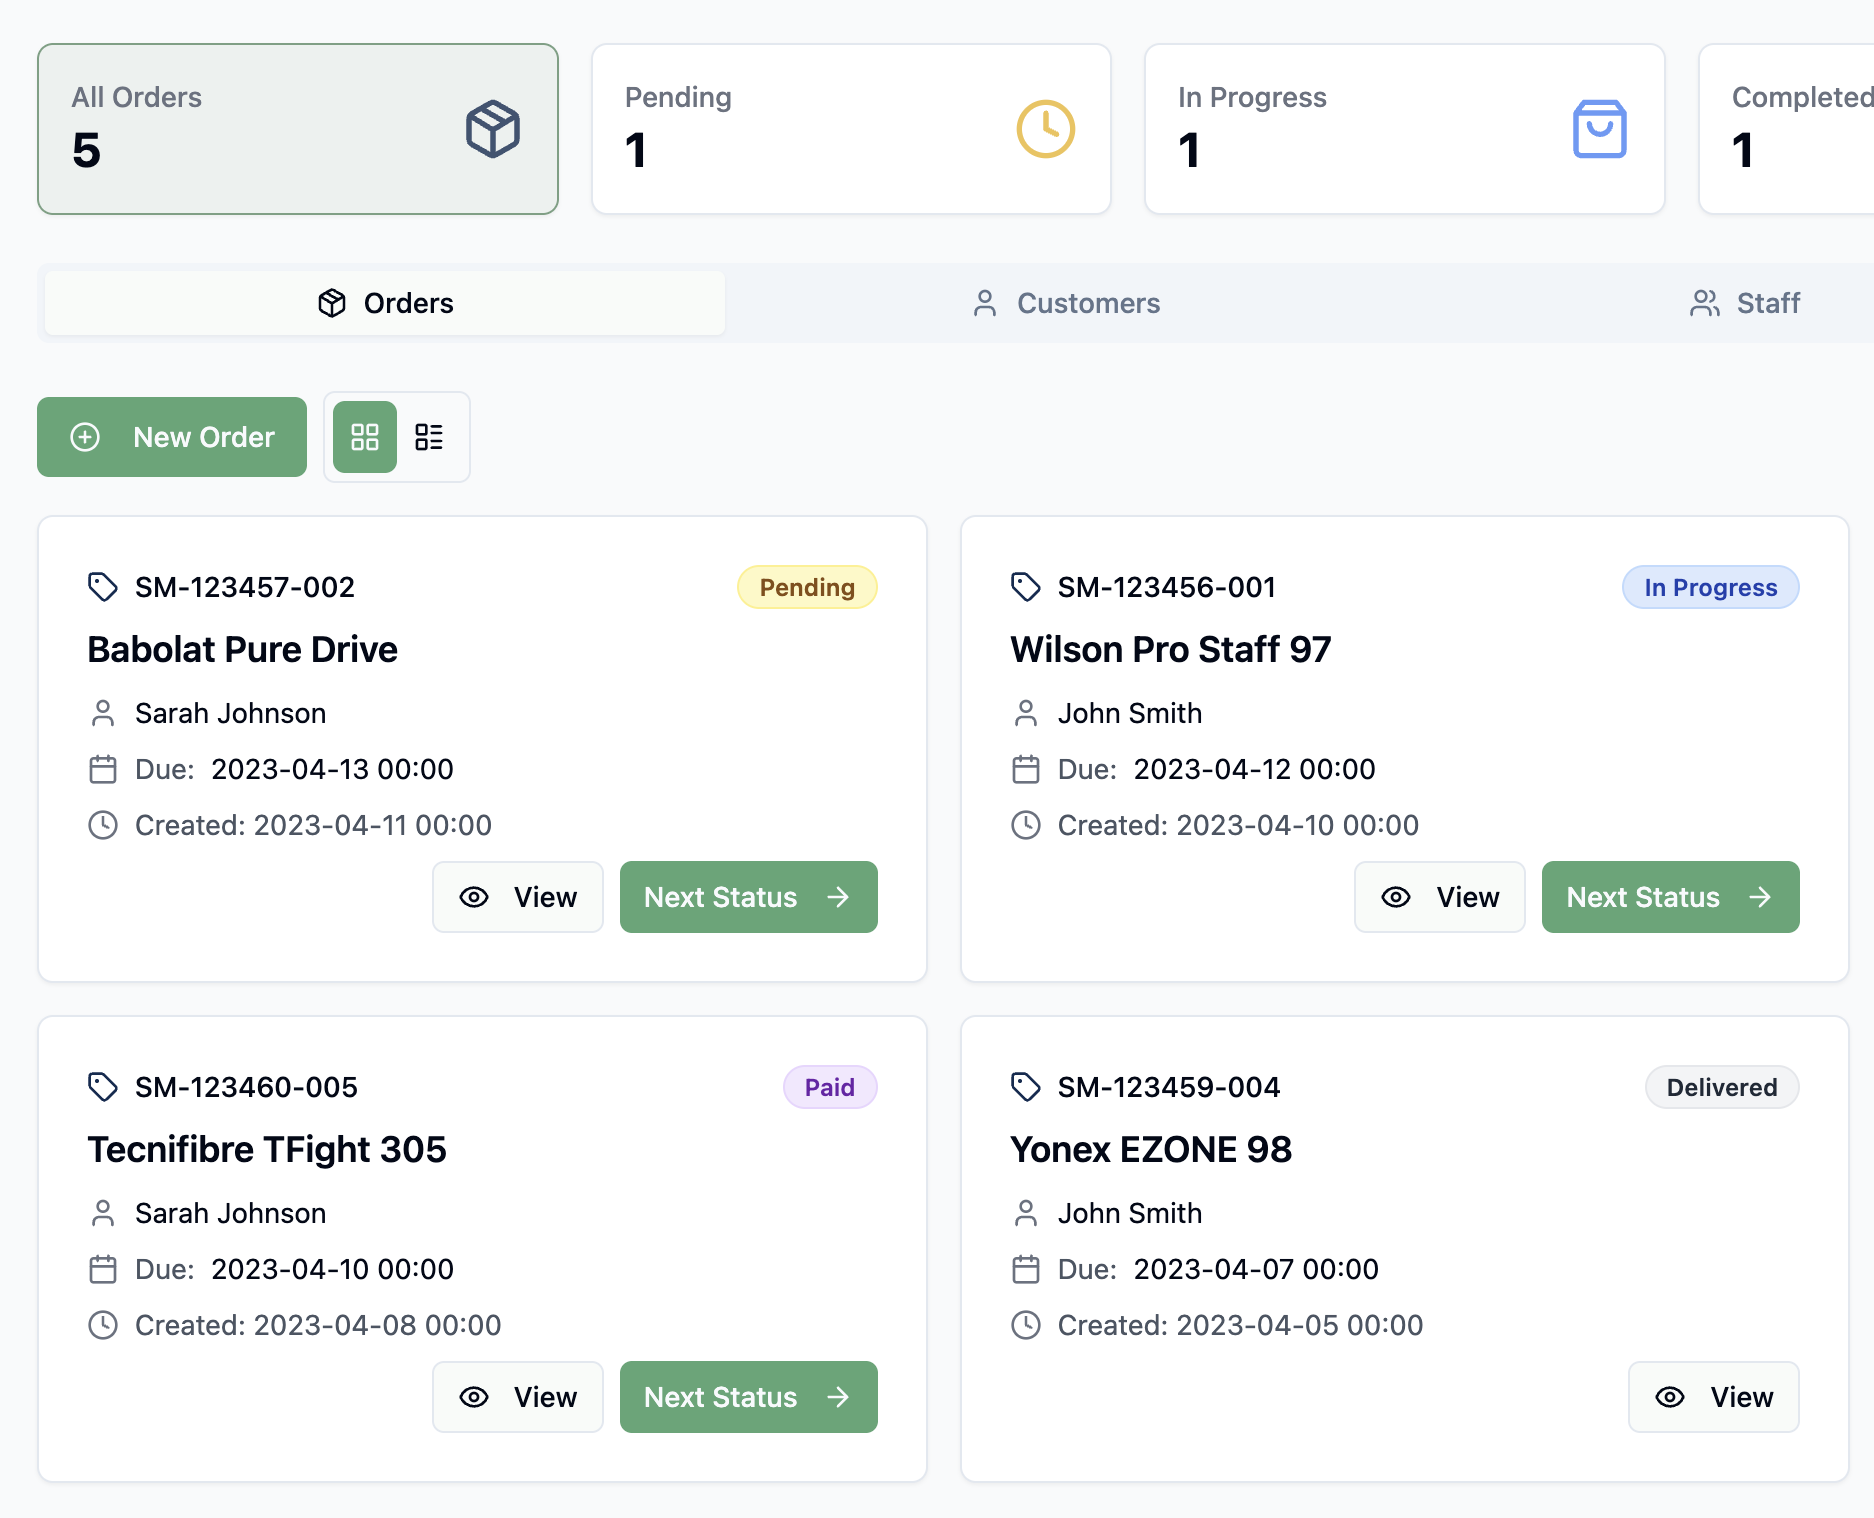Click the Paid status badge
The height and width of the screenshot is (1518, 1874).
tap(830, 1087)
